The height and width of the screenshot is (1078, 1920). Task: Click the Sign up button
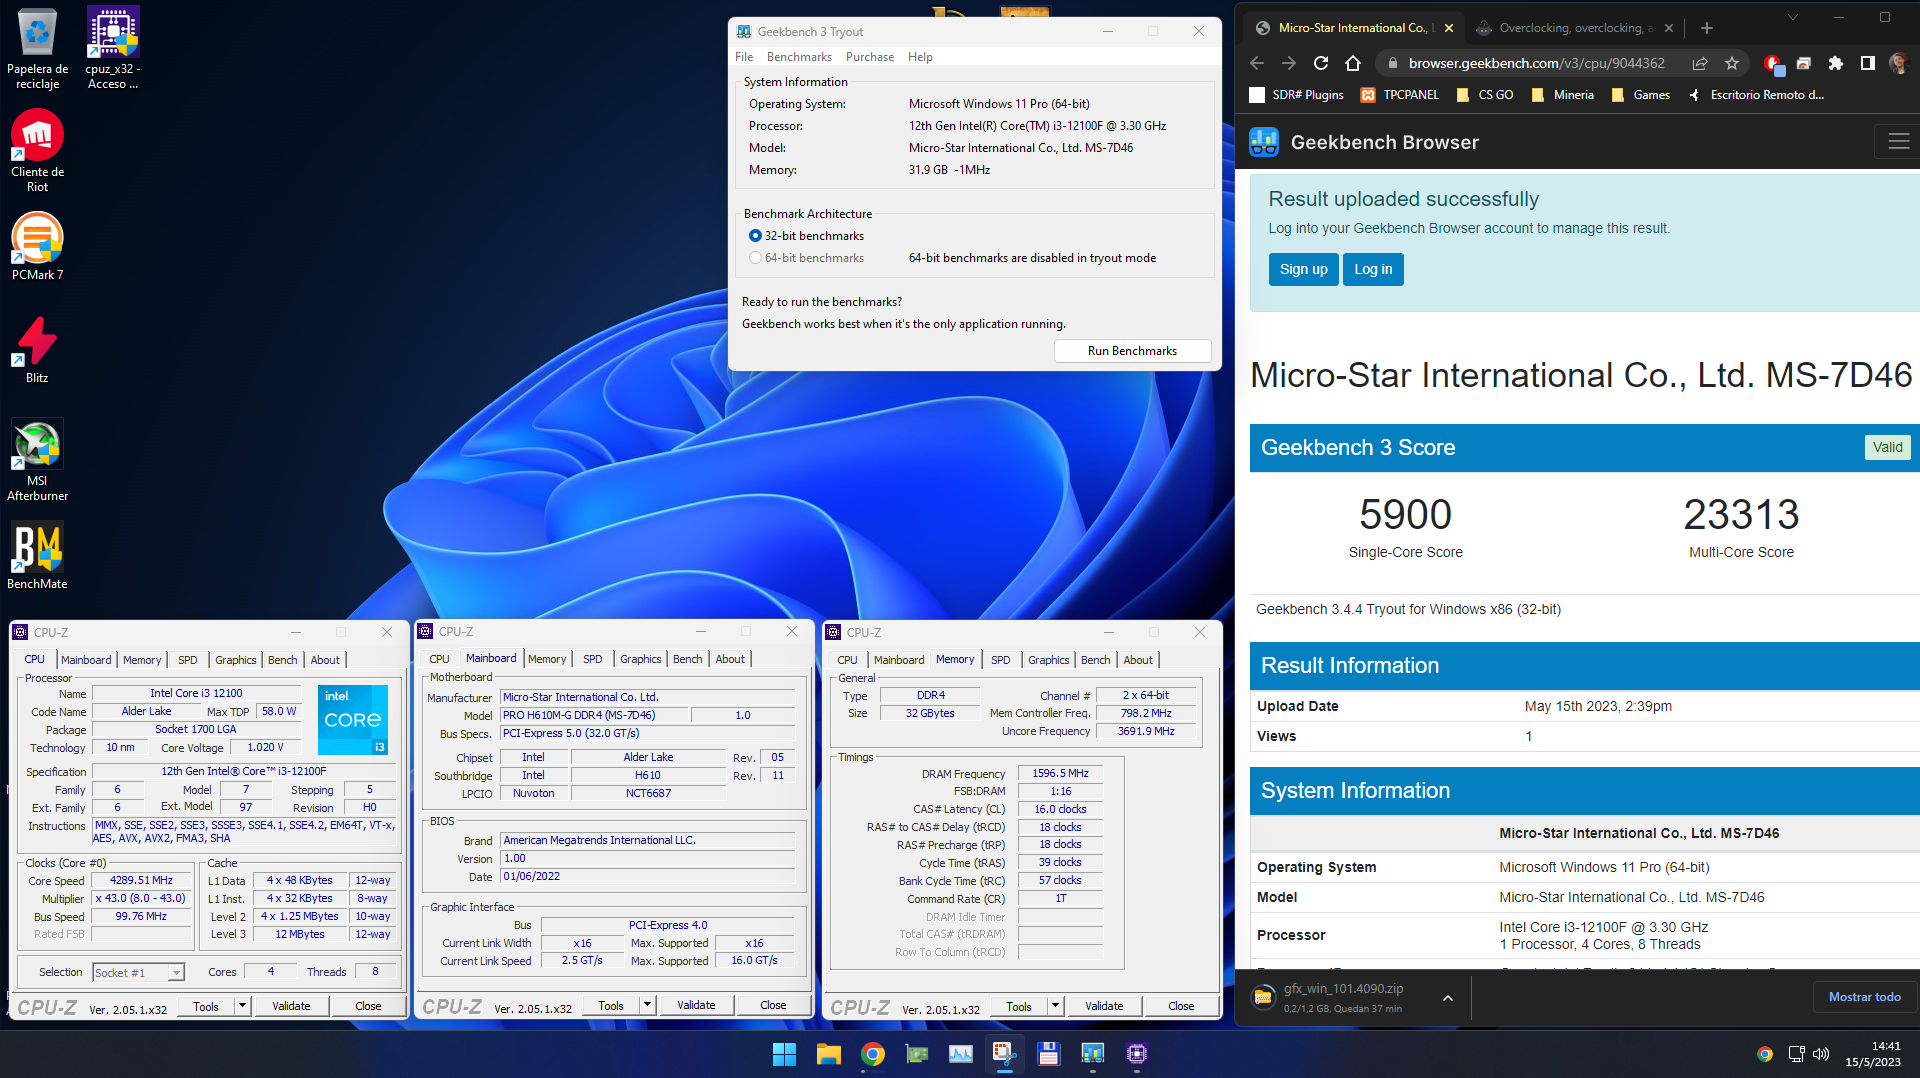tap(1303, 269)
